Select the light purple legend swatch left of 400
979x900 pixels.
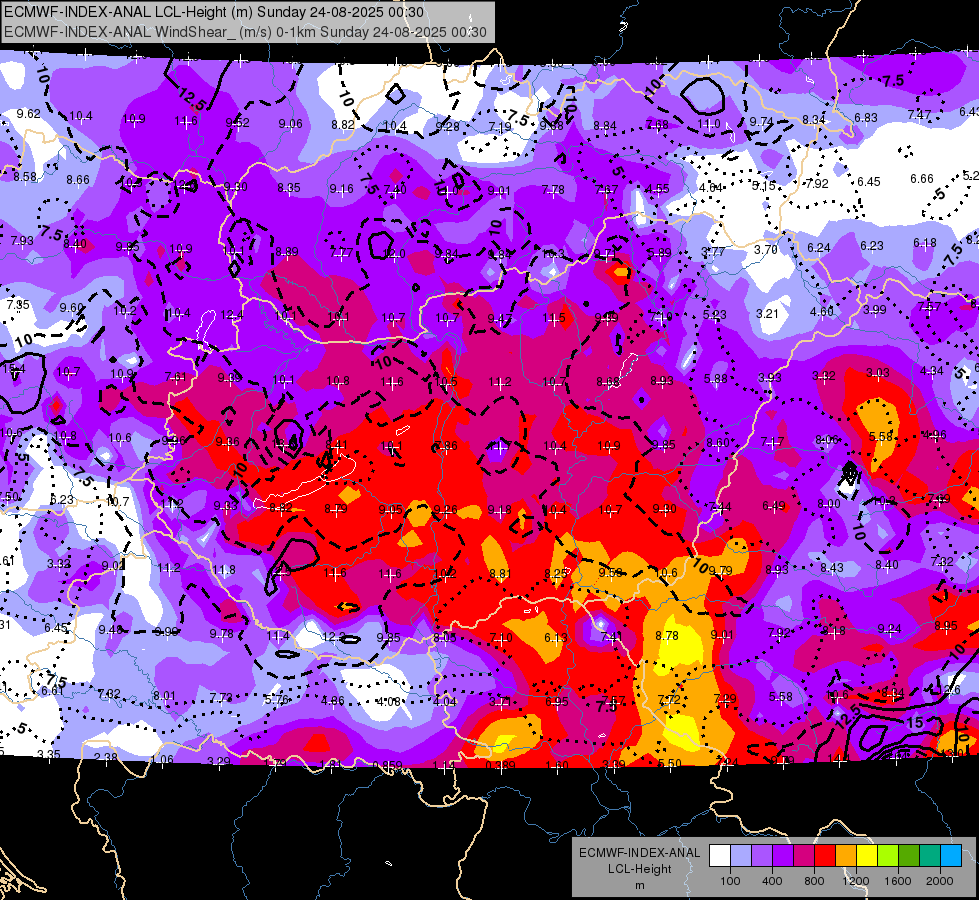[x=762, y=856]
